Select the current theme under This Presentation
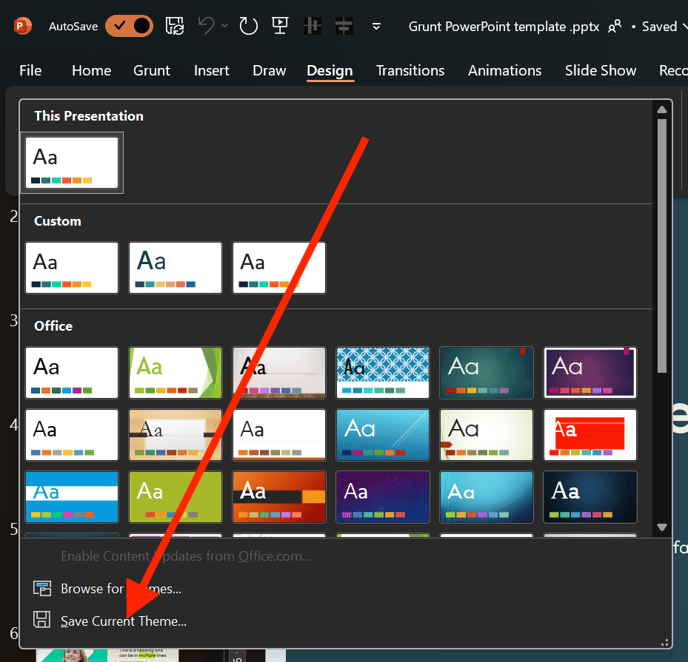Image resolution: width=688 pixels, height=662 pixels. coord(72,162)
